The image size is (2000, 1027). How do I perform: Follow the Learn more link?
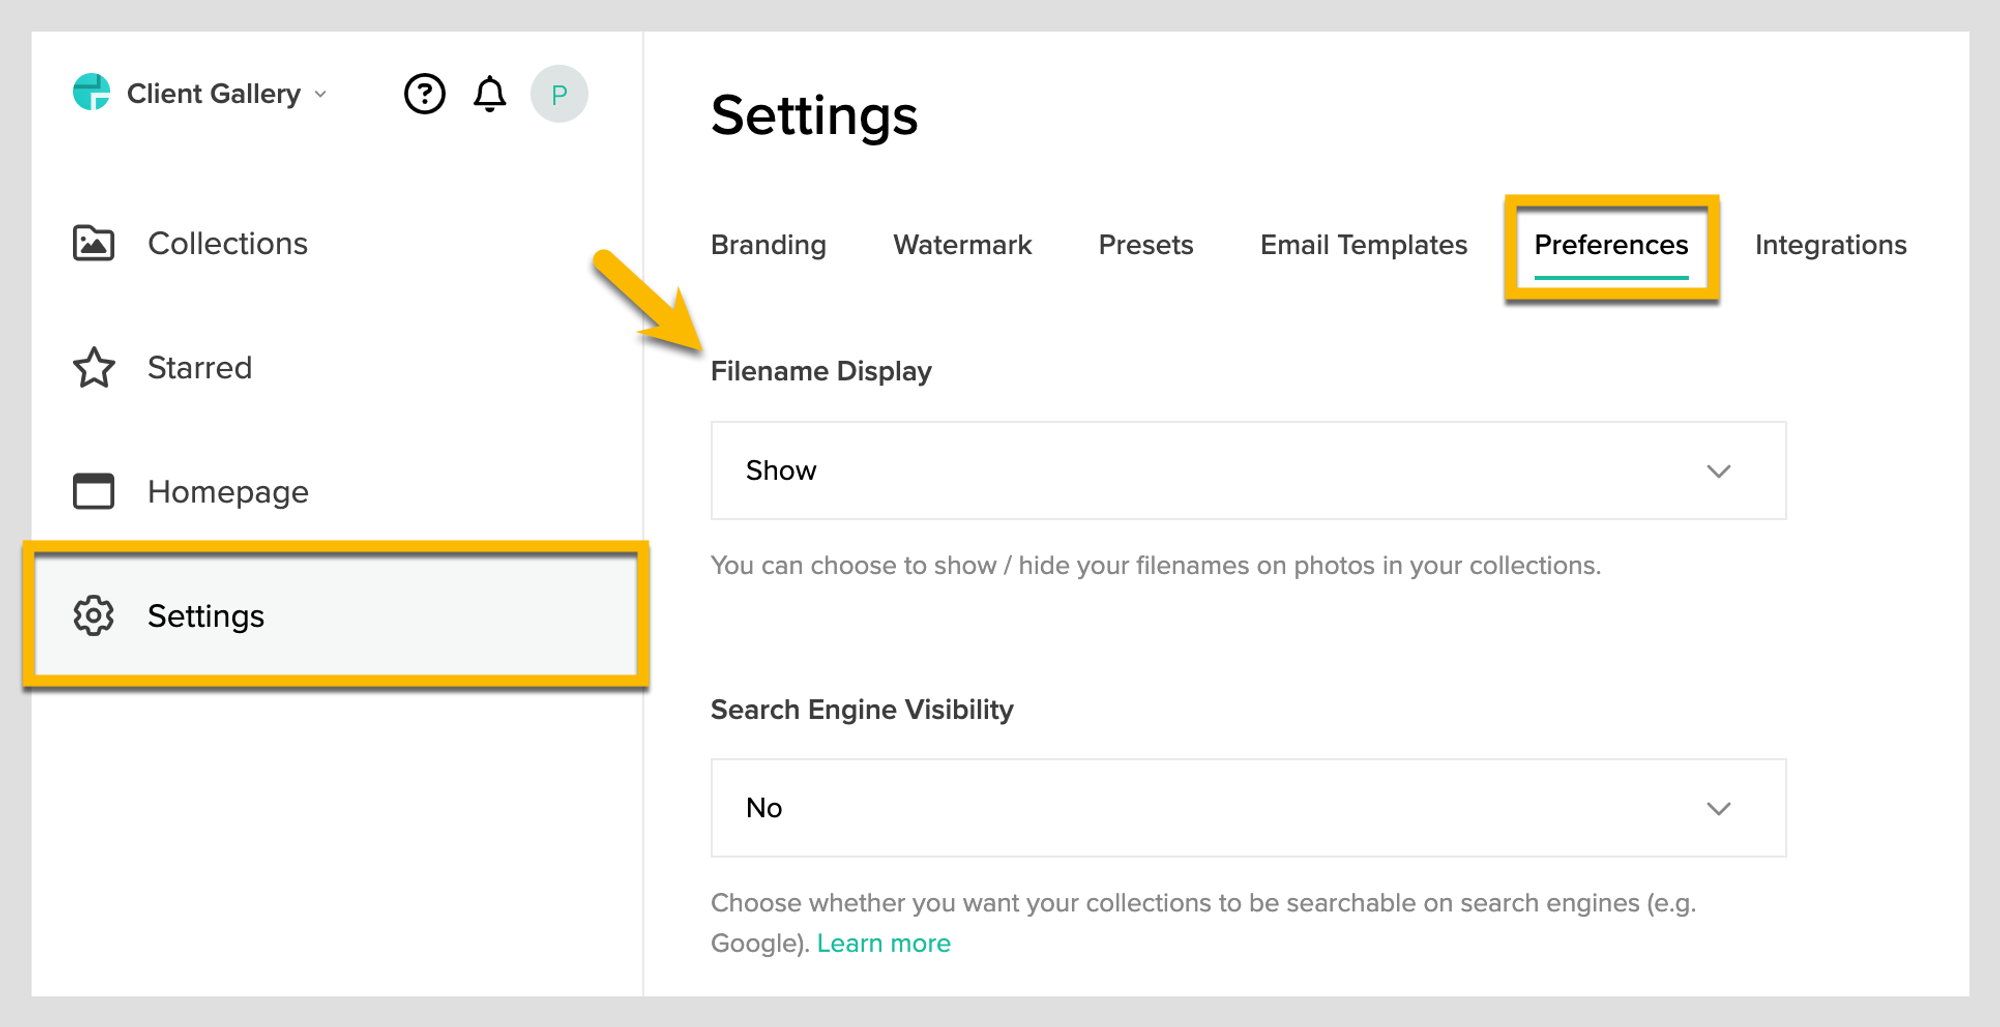click(x=883, y=943)
